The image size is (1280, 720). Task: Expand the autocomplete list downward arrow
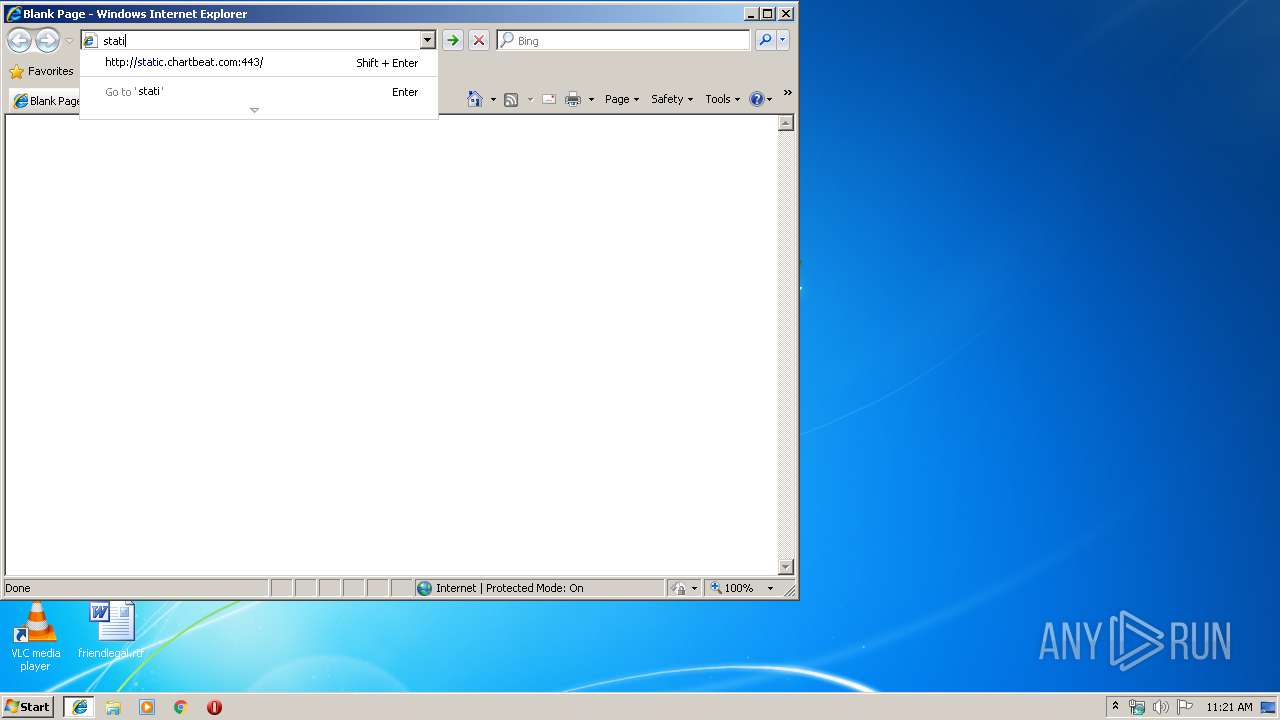coord(254,110)
